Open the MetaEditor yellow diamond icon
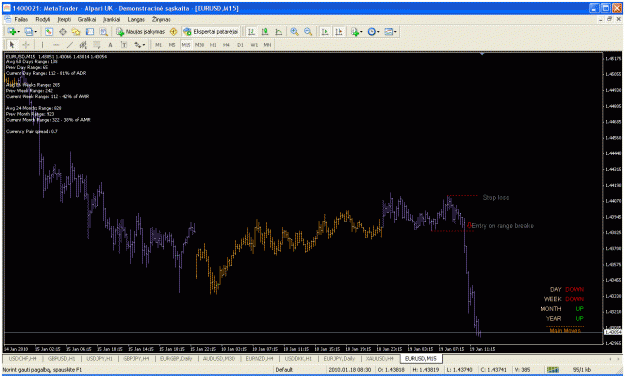The height and width of the screenshot is (376, 625). point(173,31)
